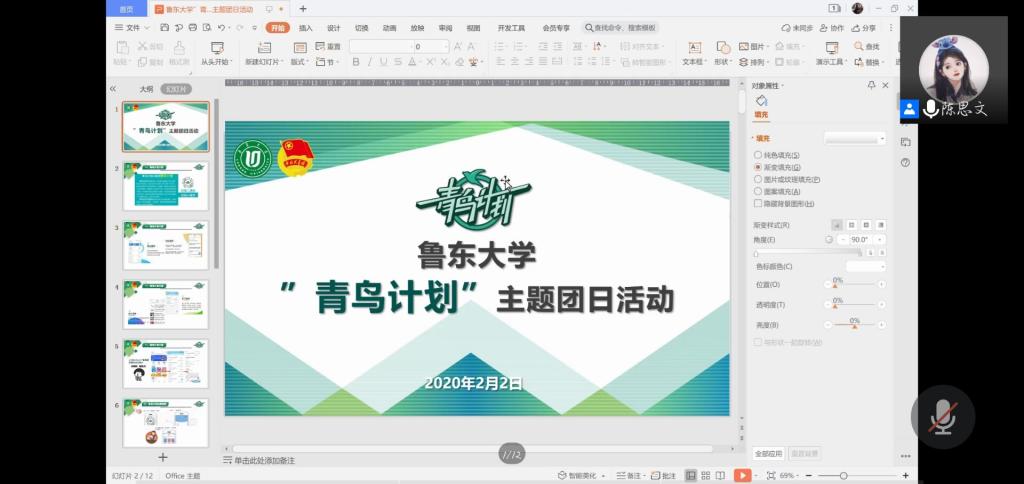This screenshot has height=484, width=1024.
Task: Open the font name combo box
Action: click(381, 46)
